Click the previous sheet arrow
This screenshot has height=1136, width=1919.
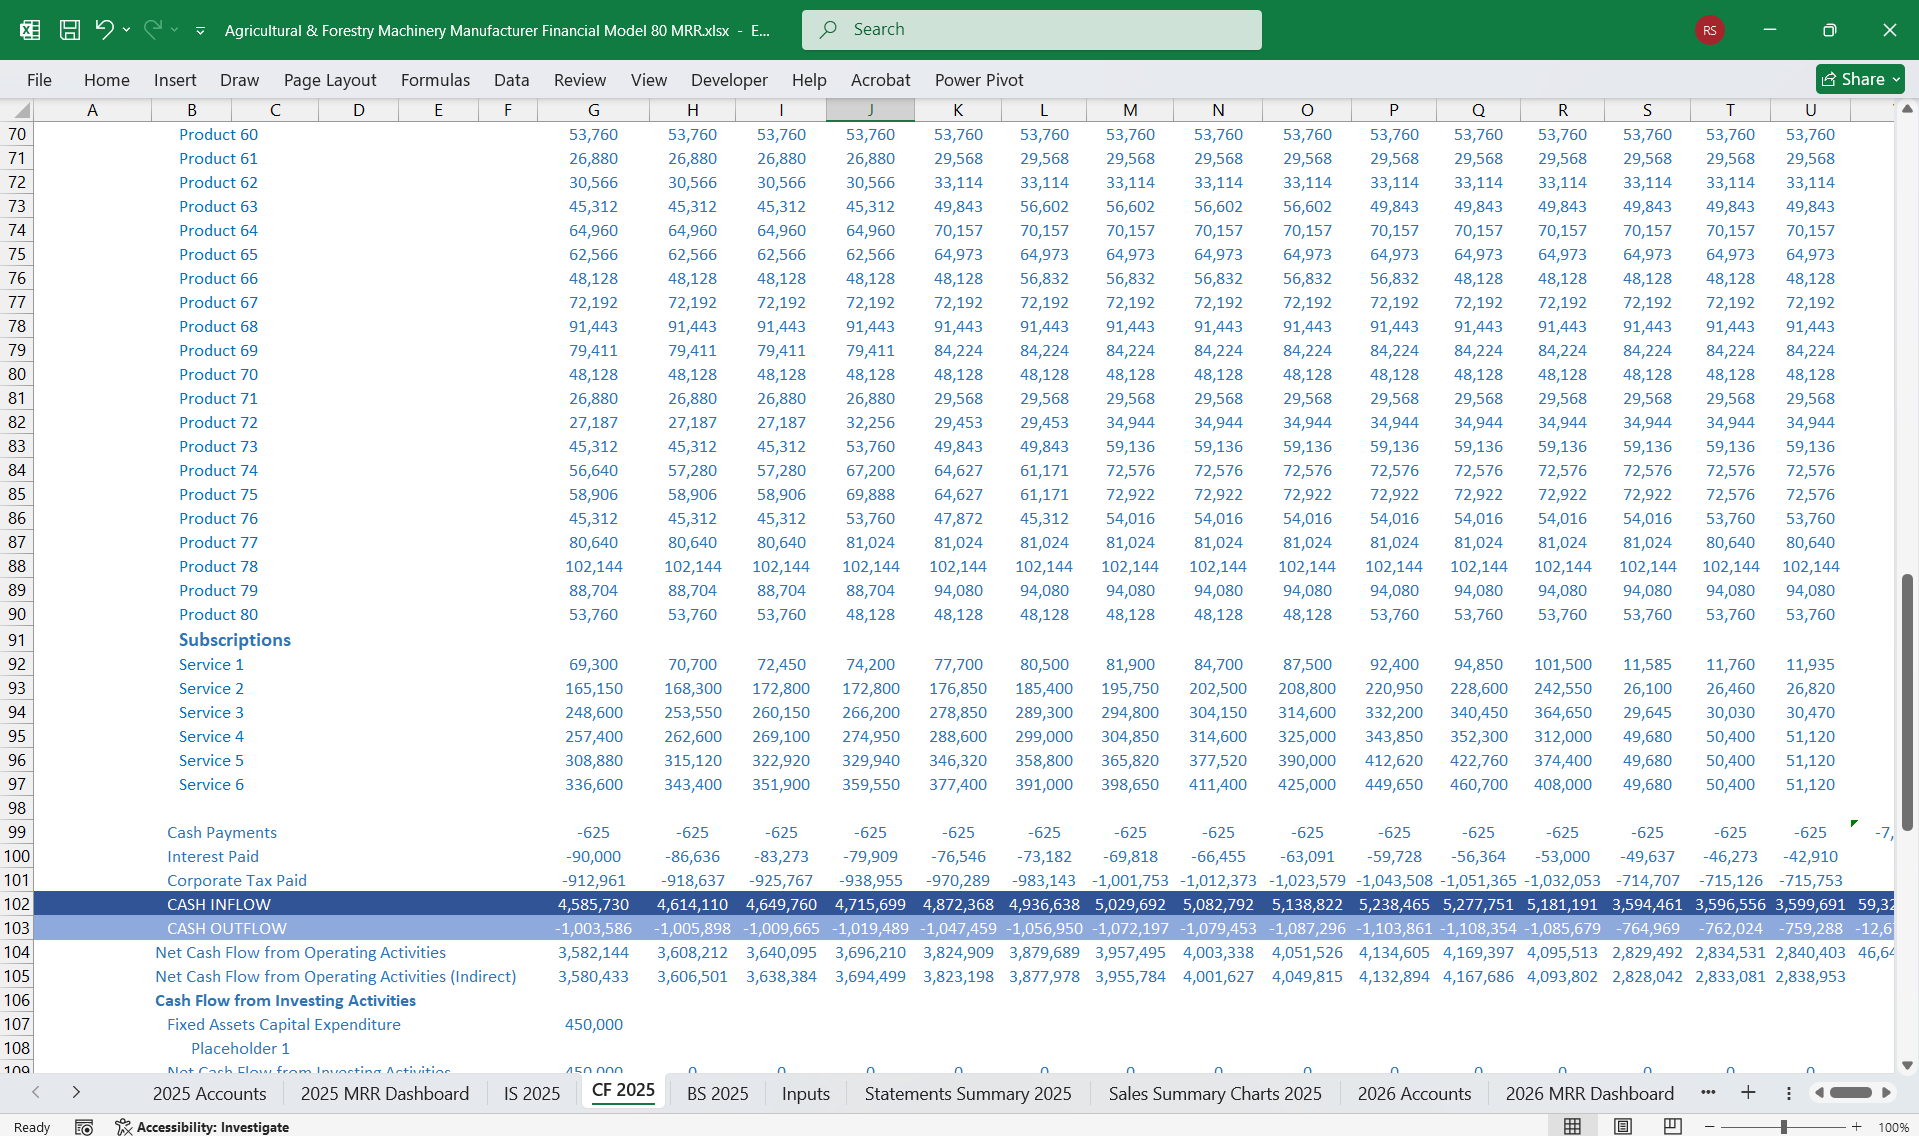[36, 1092]
